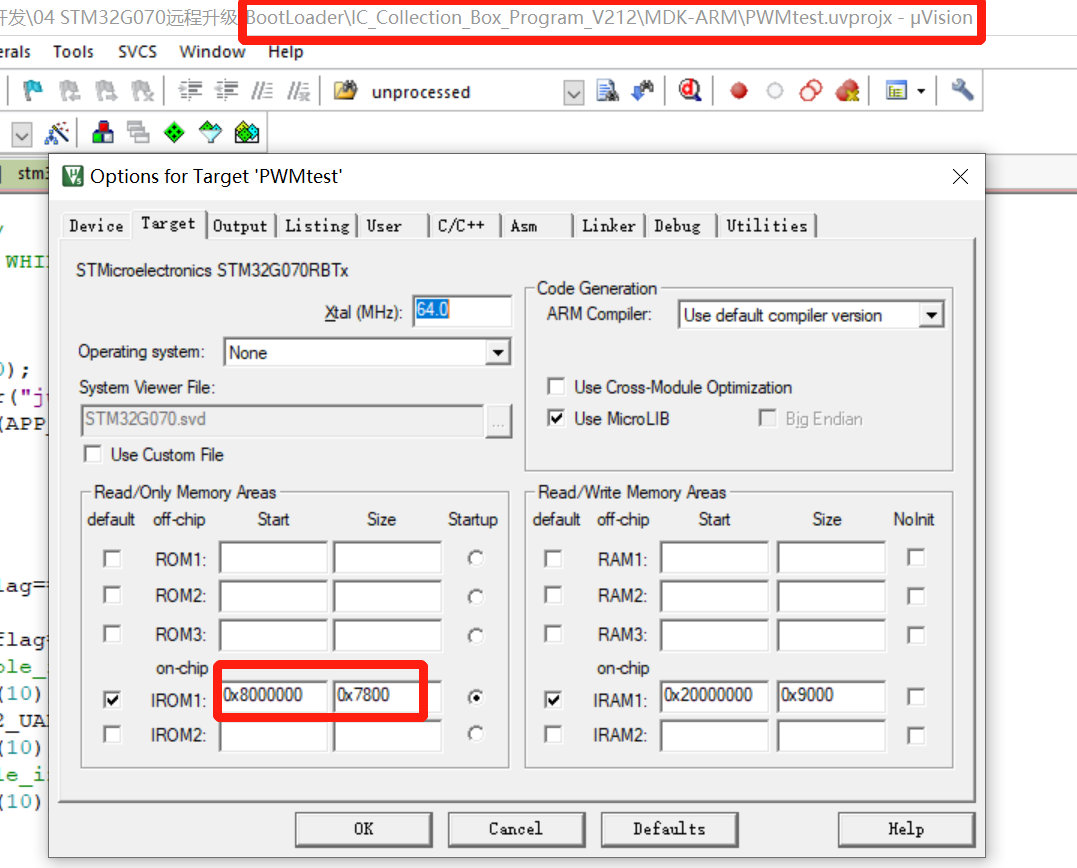This screenshot has width=1077, height=868.
Task: Clear all bookmarks icon
Action: click(x=142, y=91)
